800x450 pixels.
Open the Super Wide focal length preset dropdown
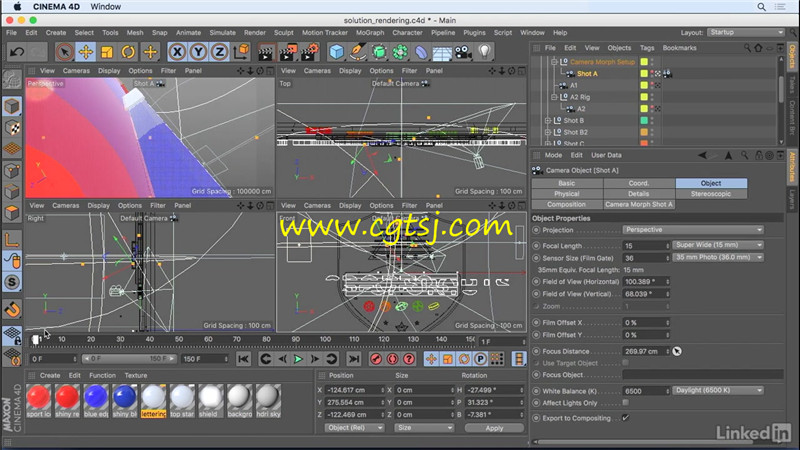(x=718, y=245)
